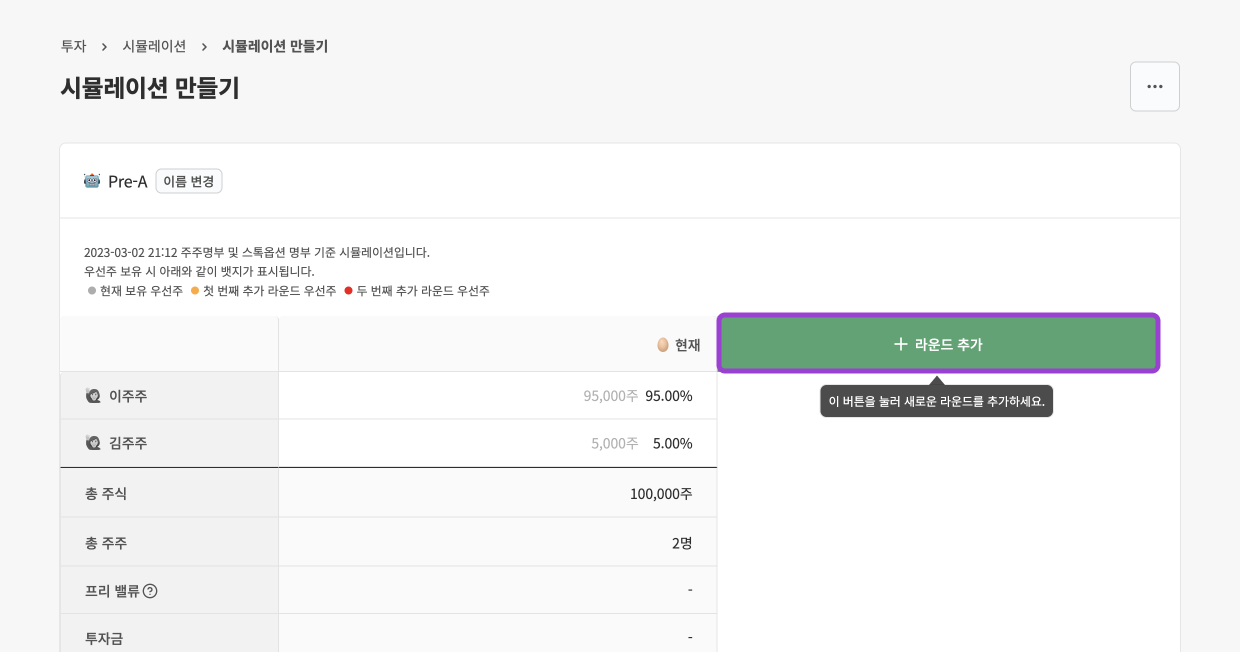
Task: Select the gray 현재 보유 우선주 badge dot
Action: coord(91,291)
